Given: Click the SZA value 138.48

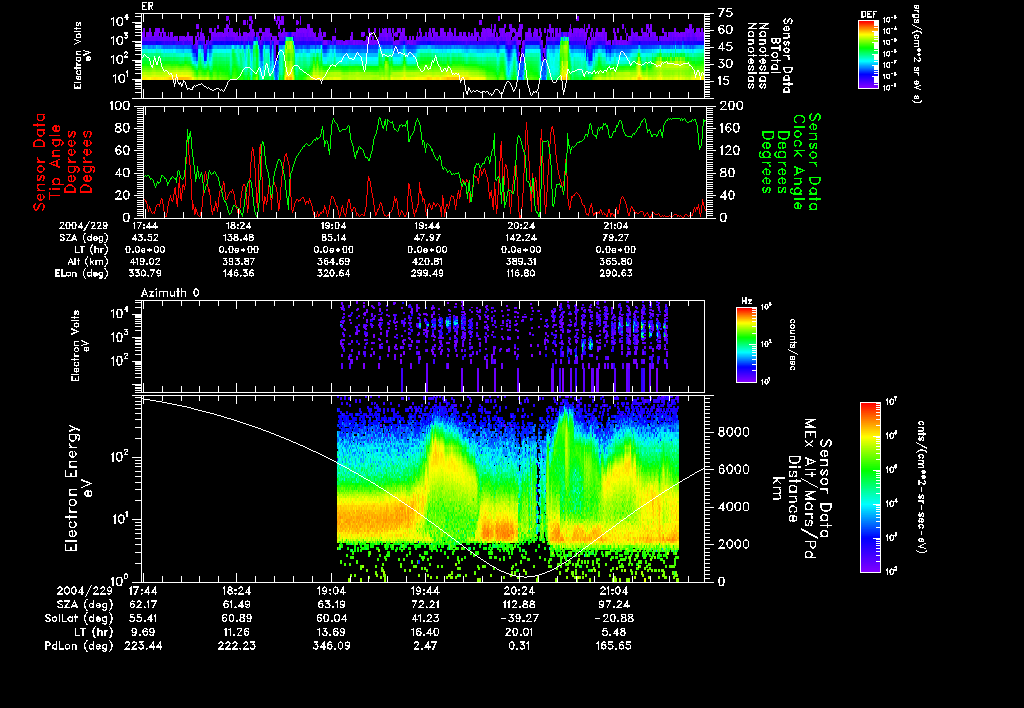Looking at the screenshot, I should tap(238, 238).
